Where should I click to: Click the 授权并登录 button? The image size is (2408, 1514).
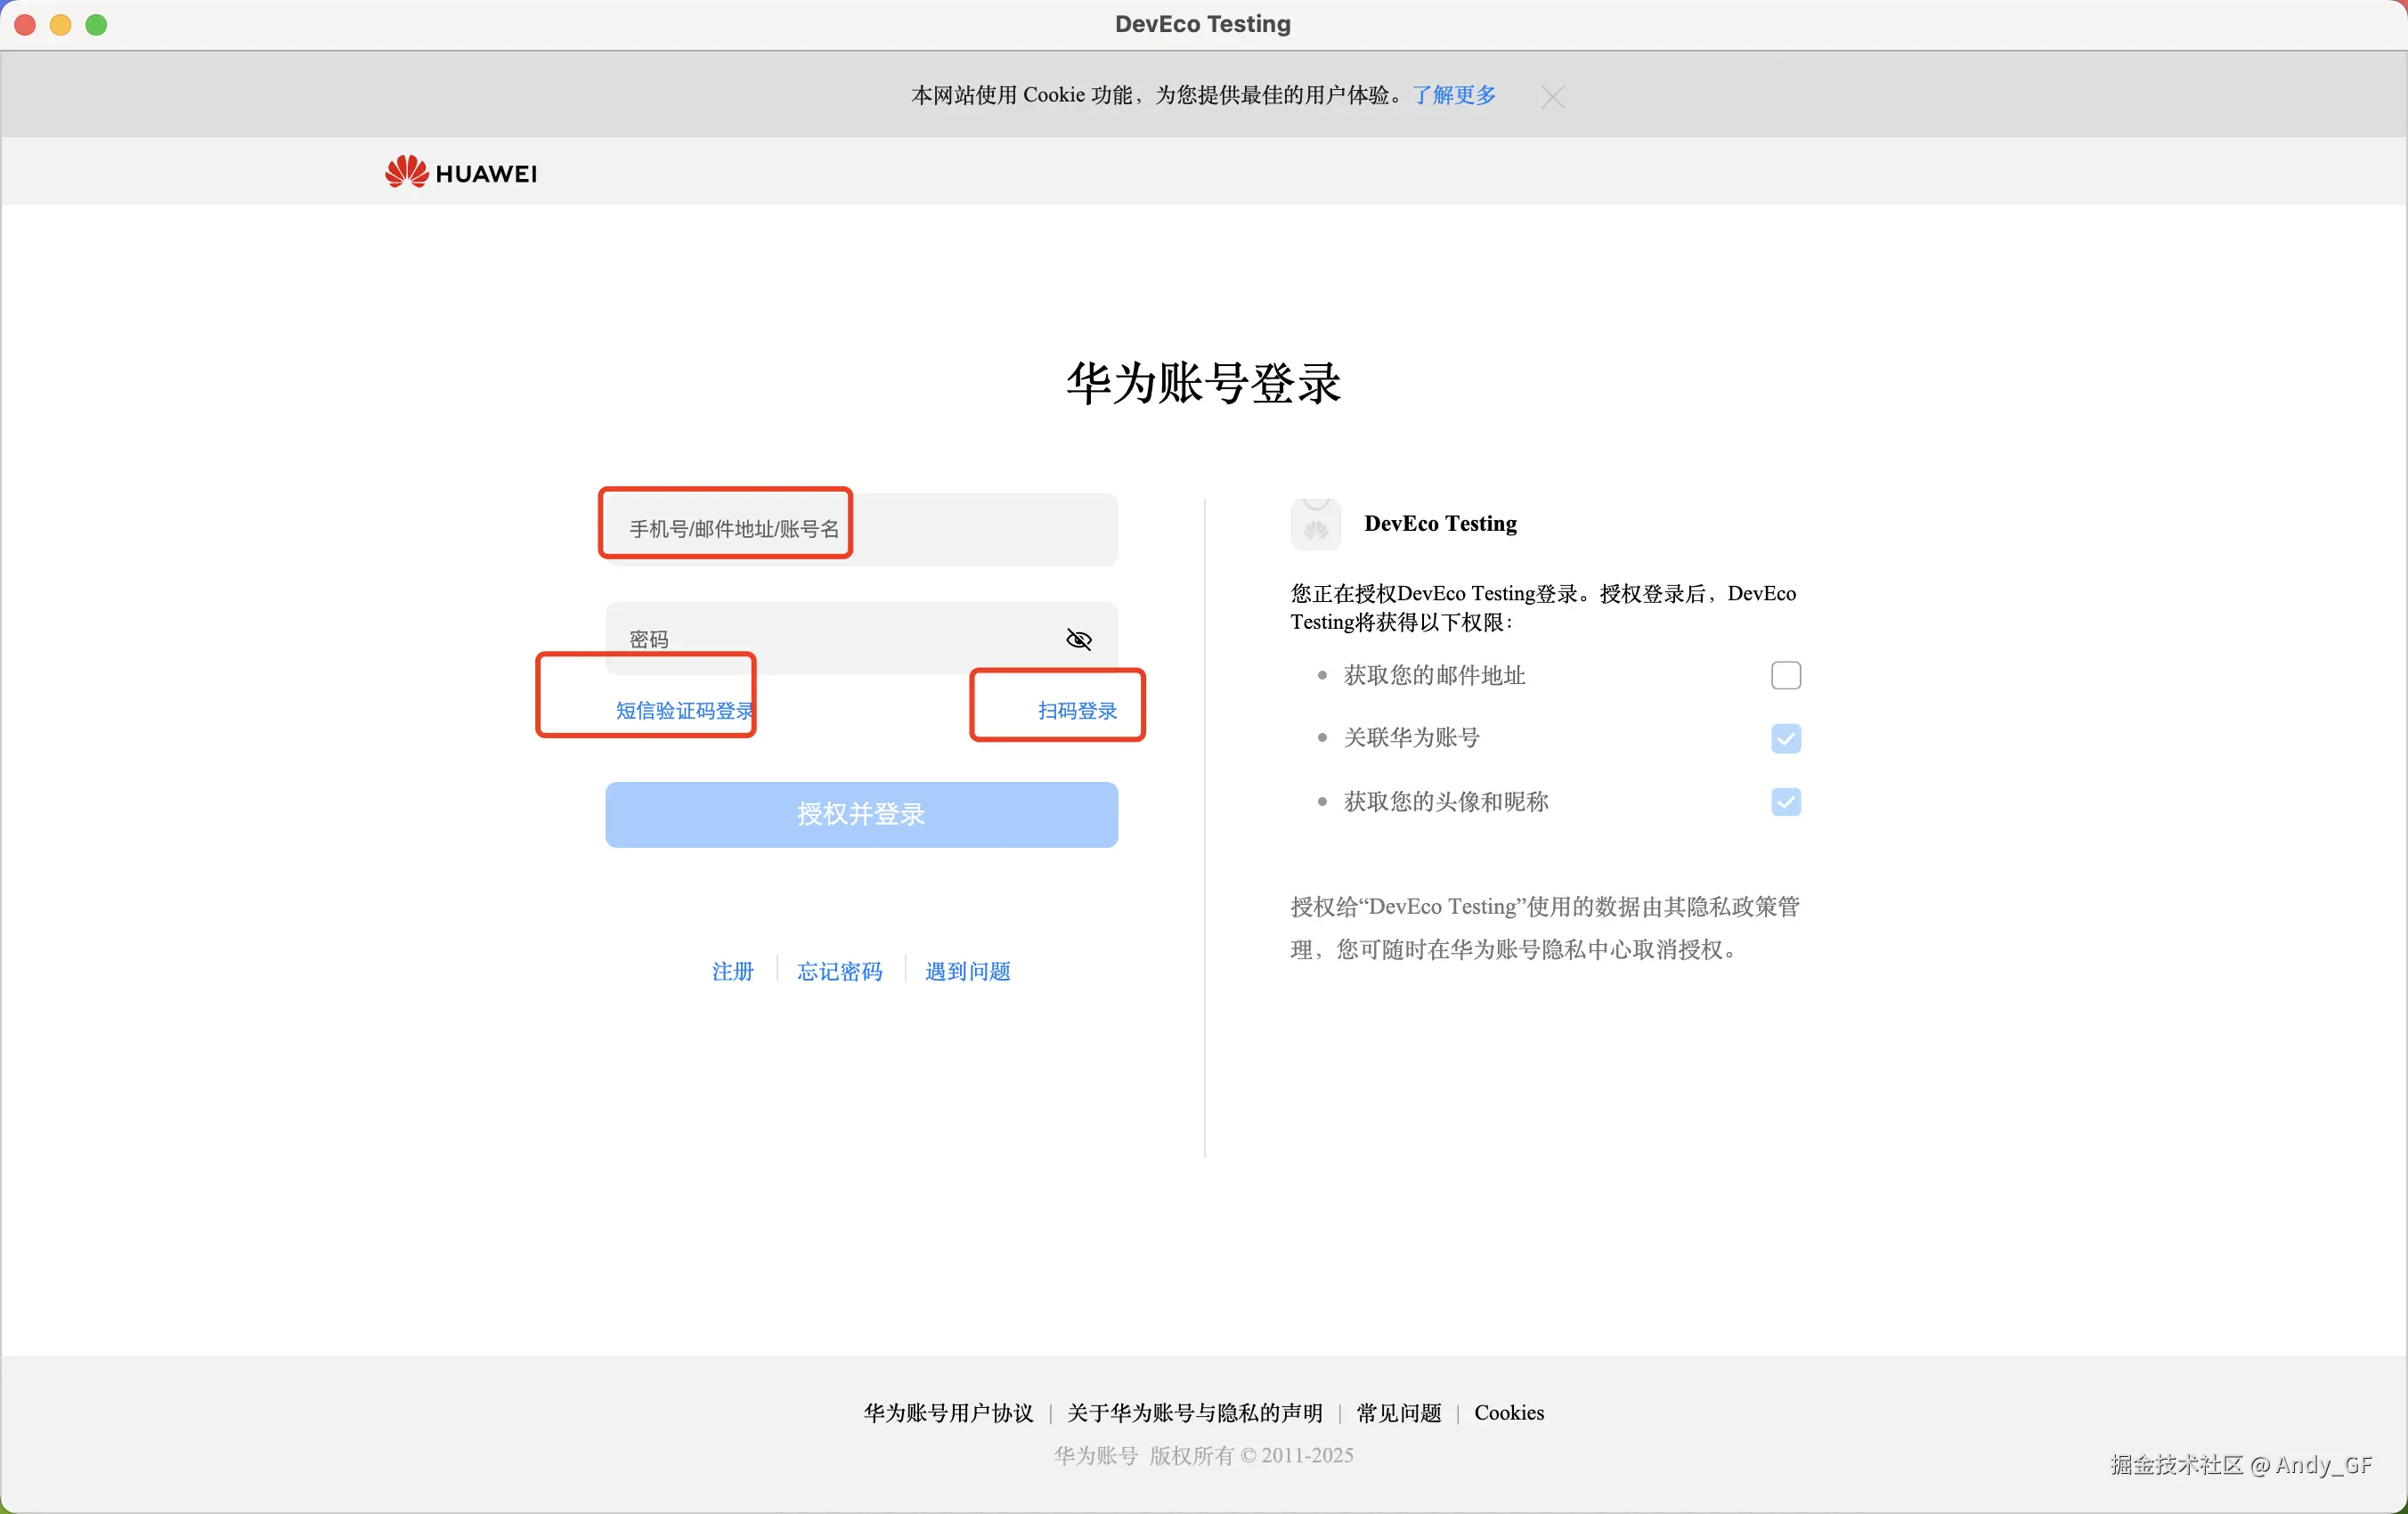pyautogui.click(x=861, y=815)
